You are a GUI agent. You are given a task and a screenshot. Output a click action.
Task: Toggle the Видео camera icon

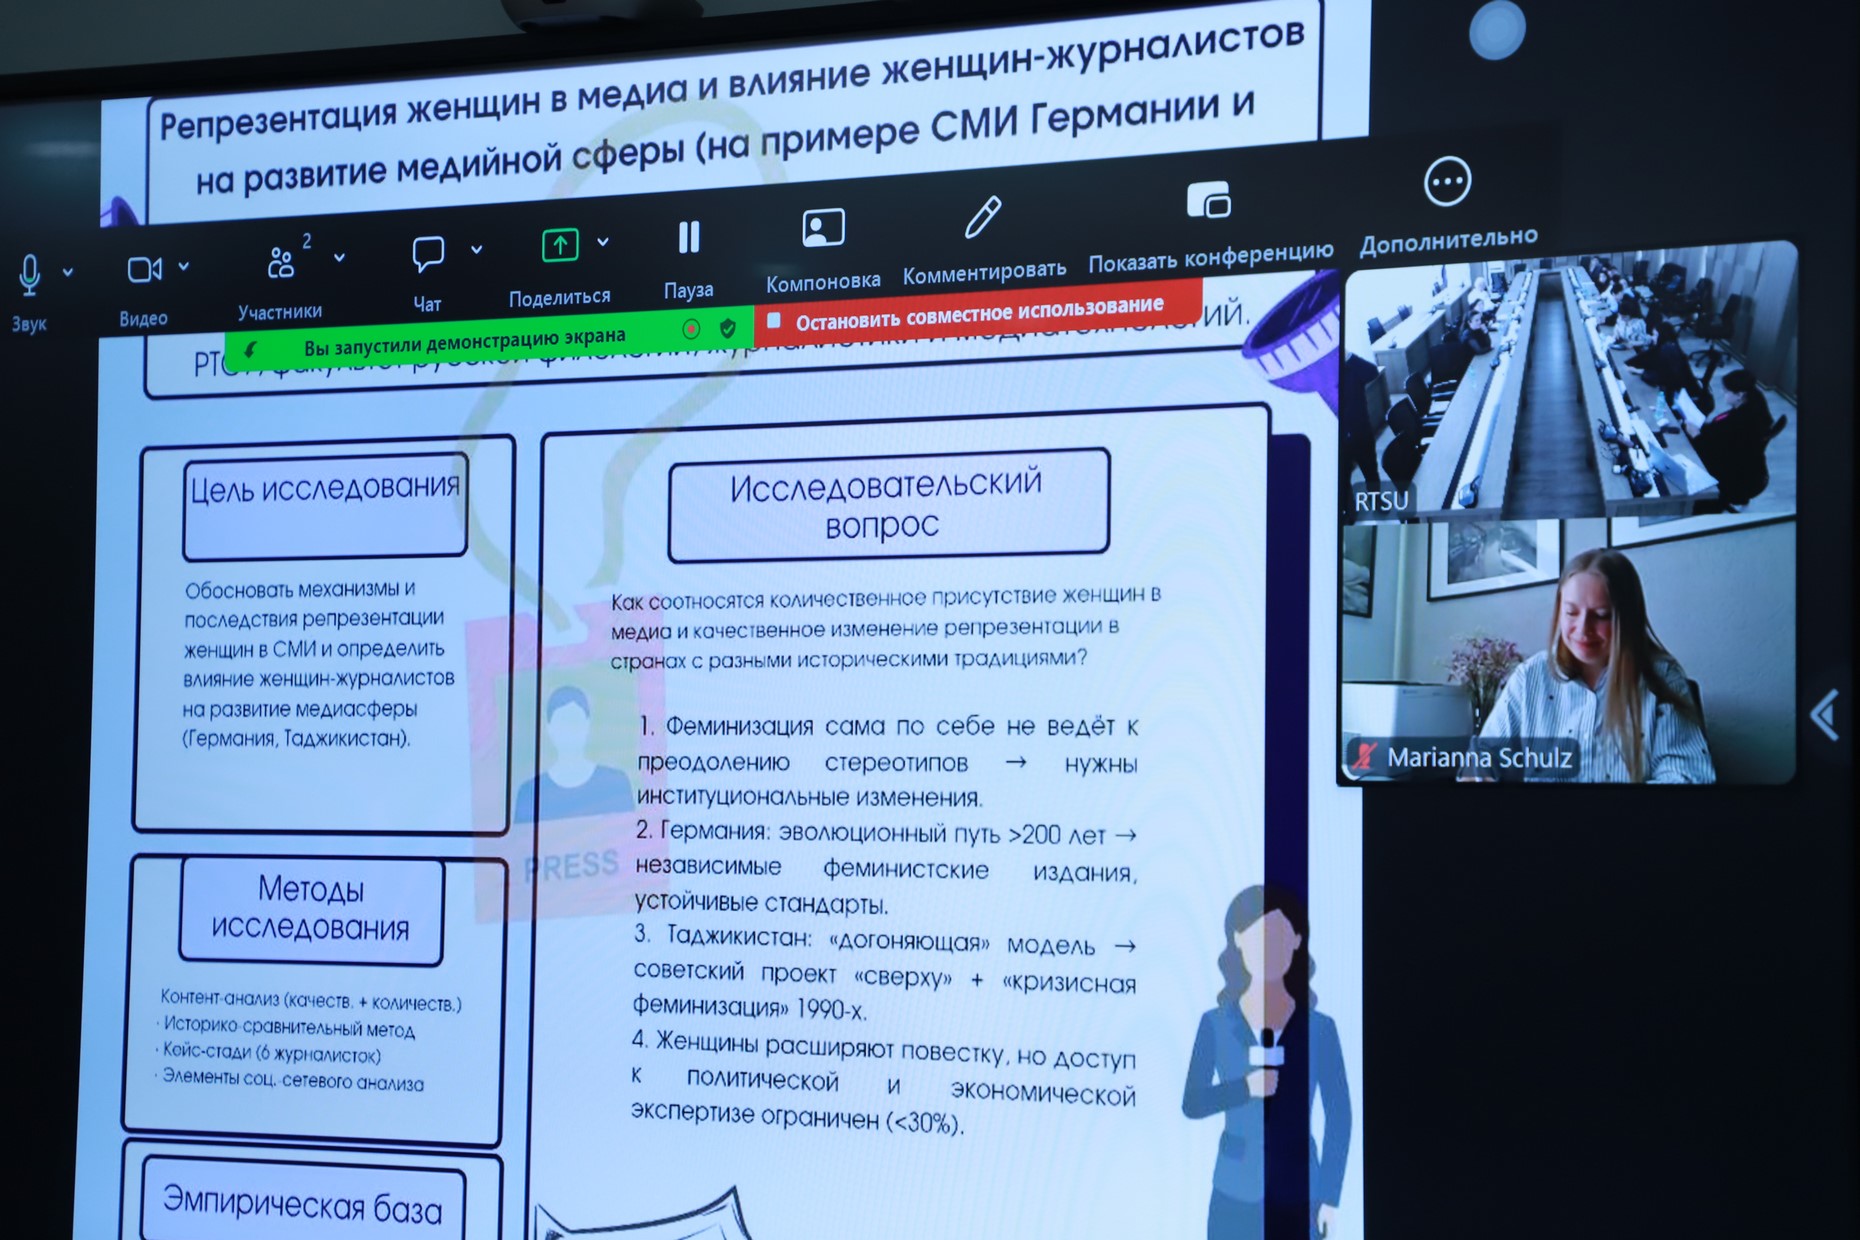pos(143,269)
